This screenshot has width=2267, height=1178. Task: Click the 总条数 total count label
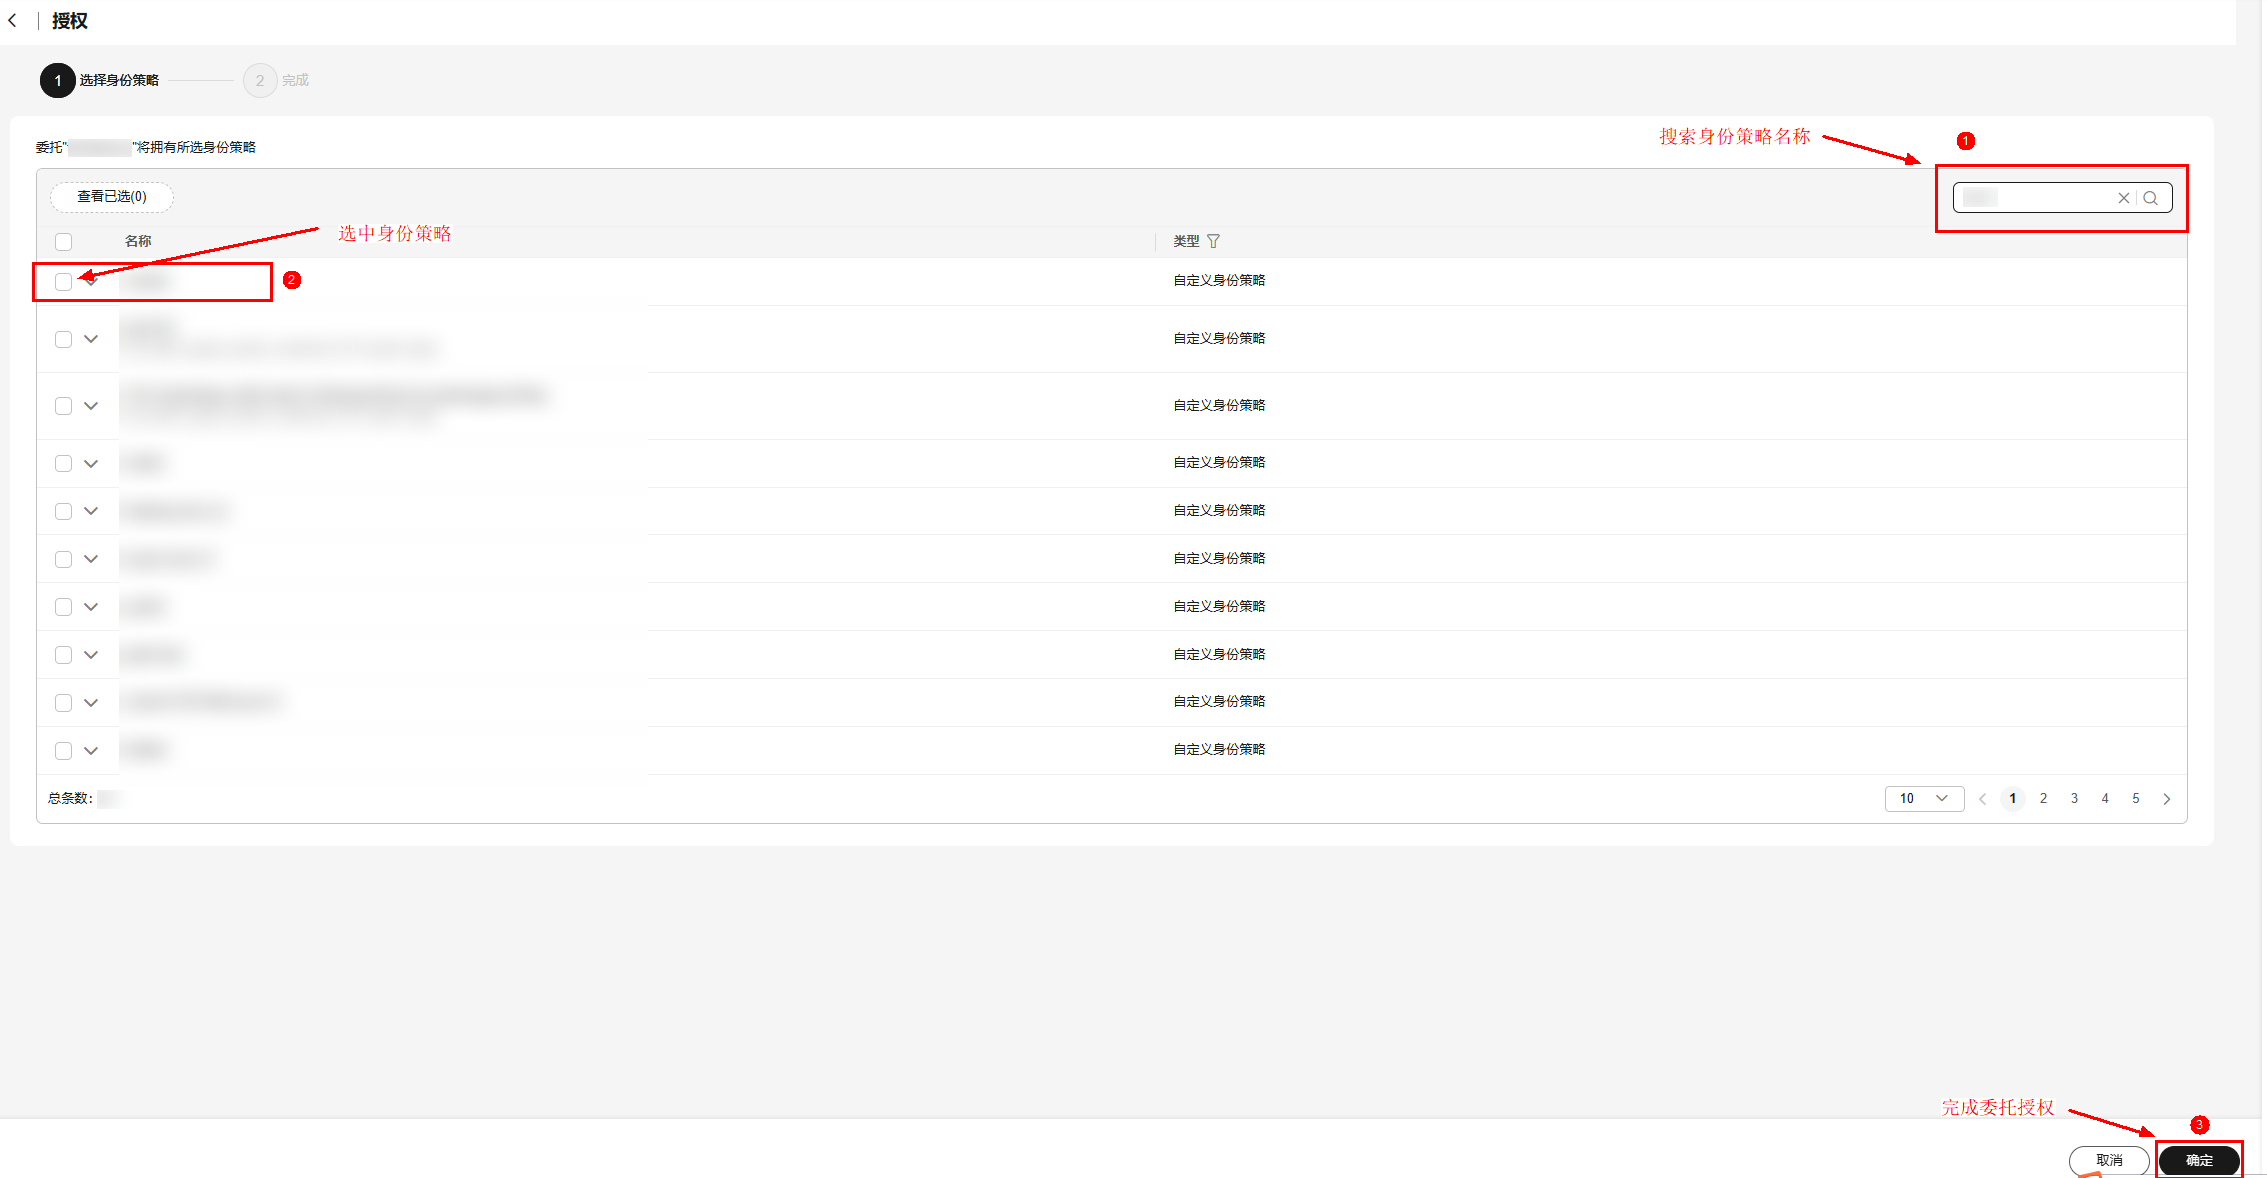tap(70, 799)
